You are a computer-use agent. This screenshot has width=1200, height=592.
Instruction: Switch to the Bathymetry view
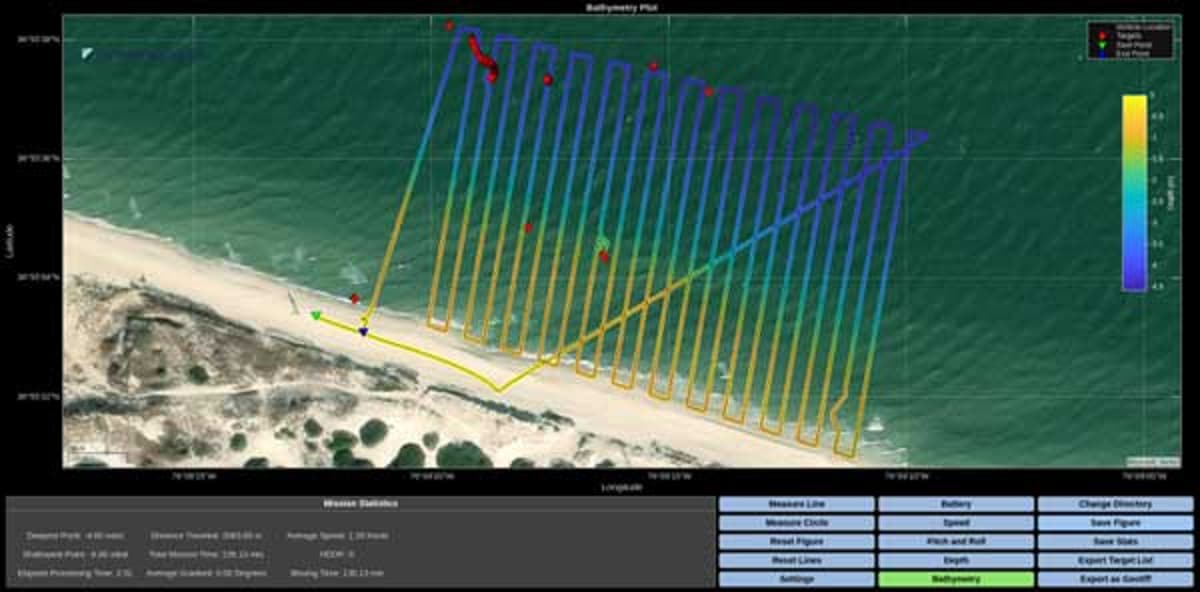[955, 580]
